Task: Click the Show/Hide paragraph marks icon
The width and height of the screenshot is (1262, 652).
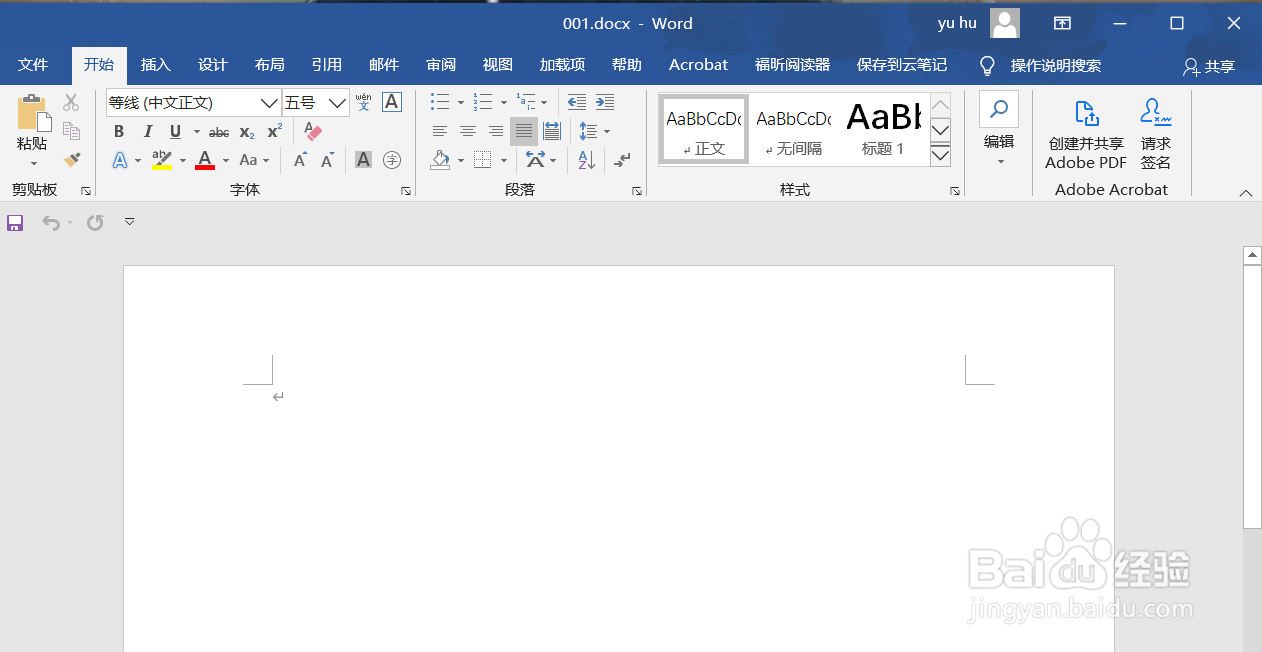Action: click(x=620, y=160)
